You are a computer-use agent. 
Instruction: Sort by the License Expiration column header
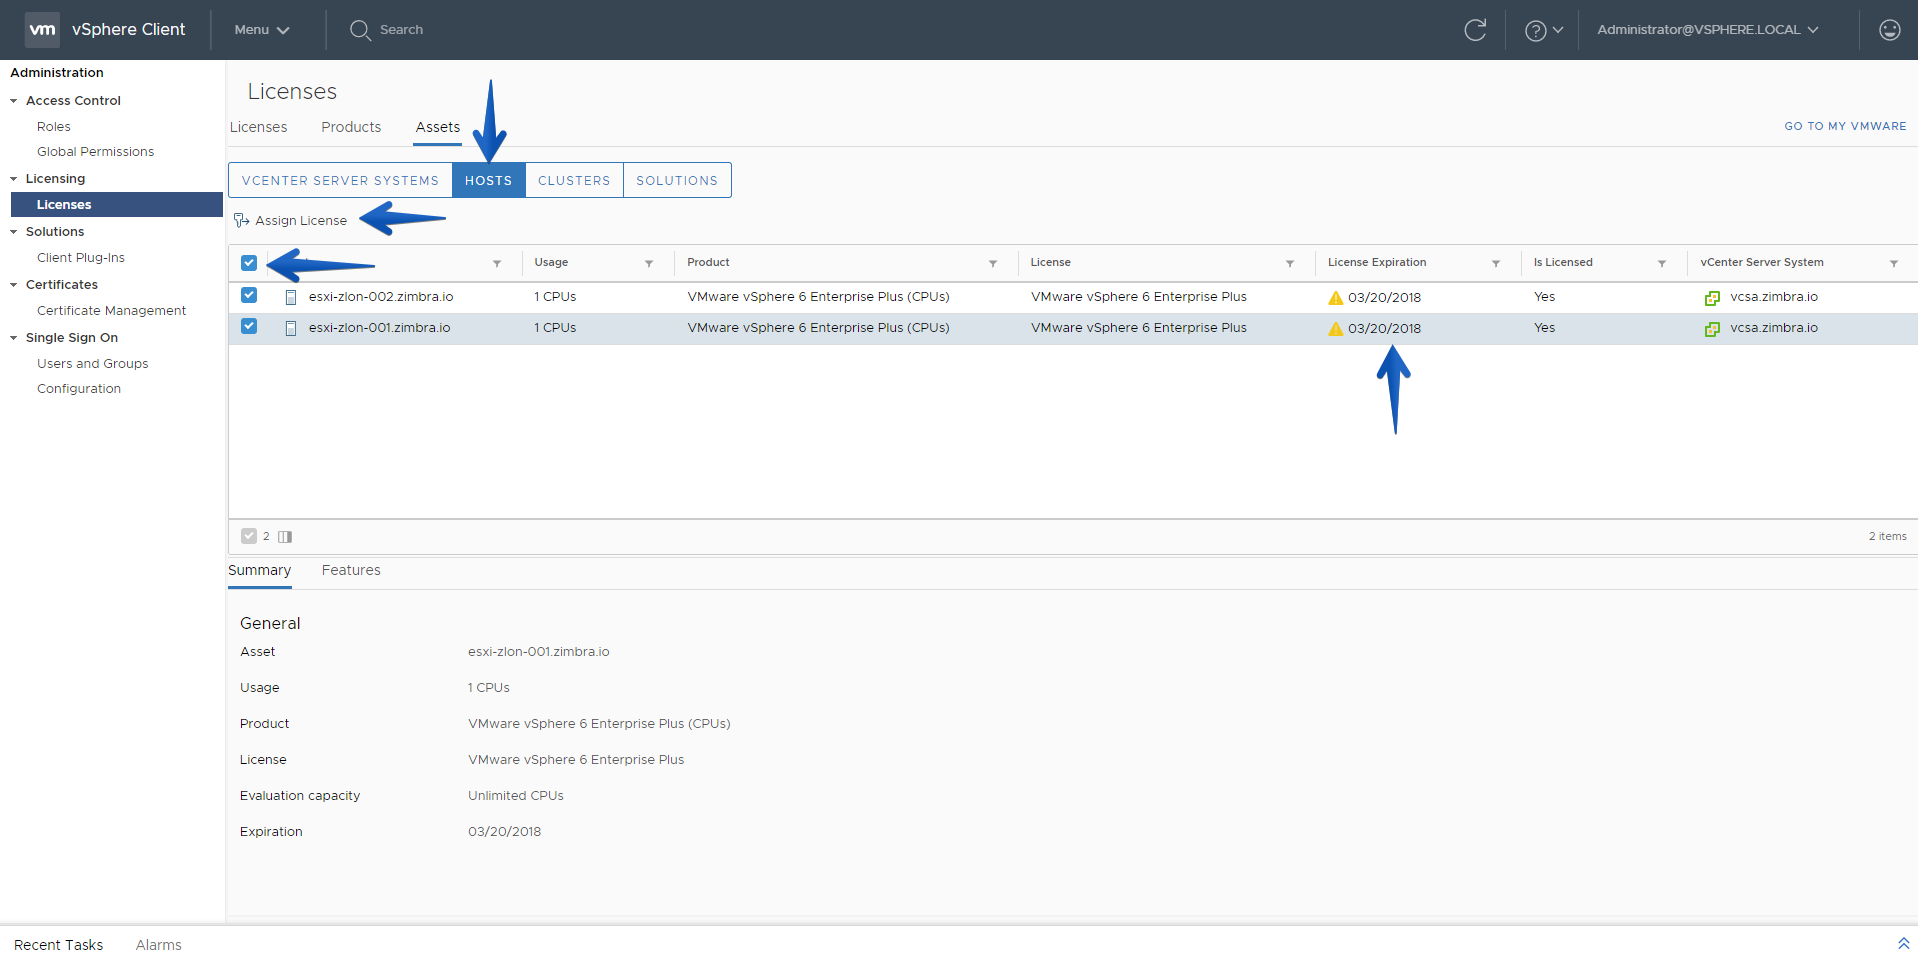click(x=1377, y=262)
